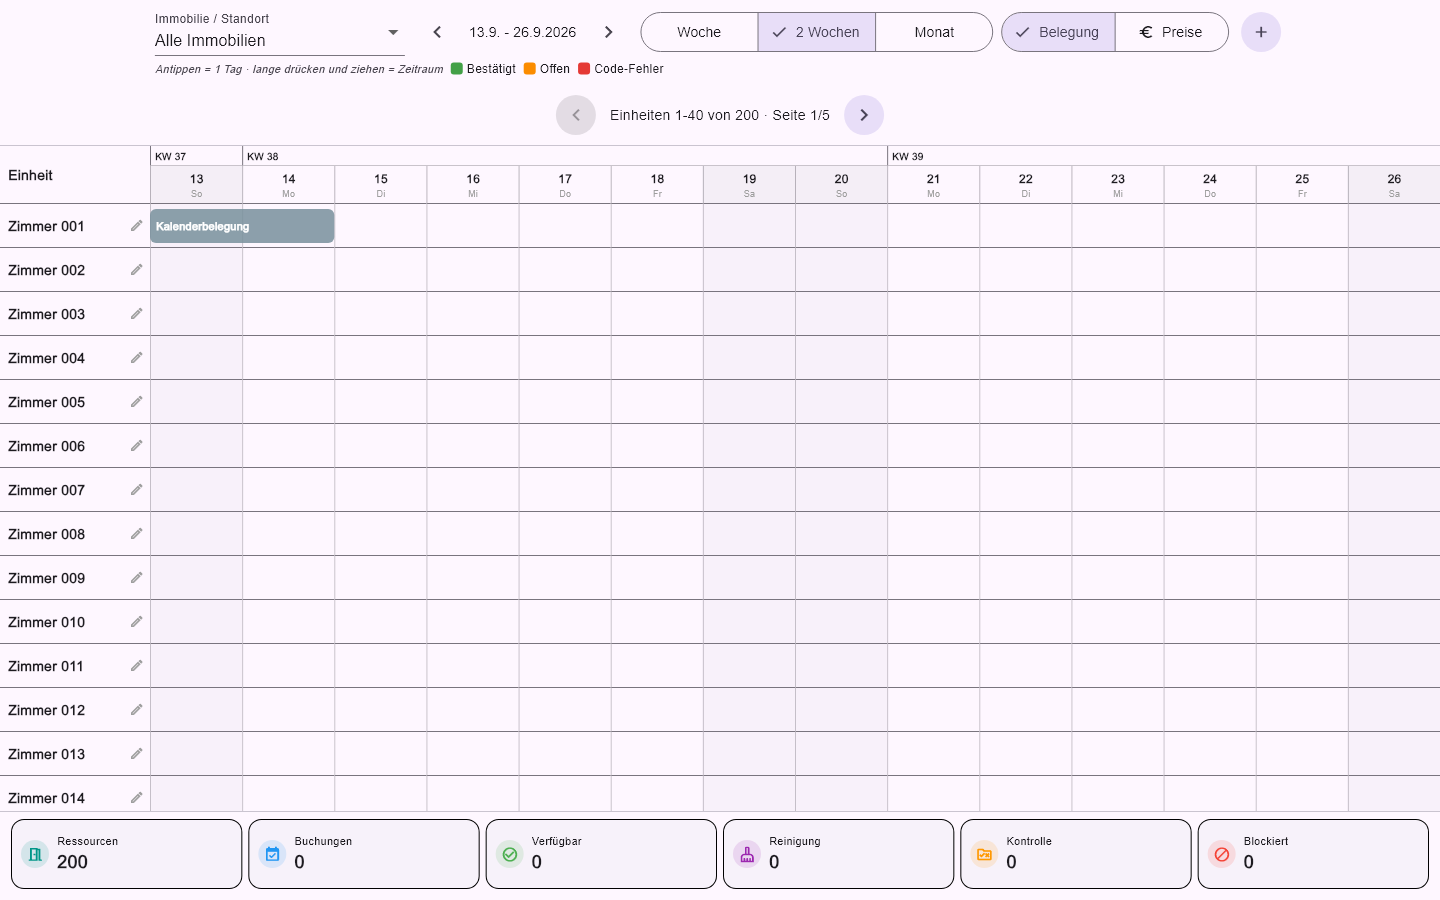Image resolution: width=1440 pixels, height=900 pixels.
Task: Edit Zimmer 004 entry
Action: click(136, 358)
